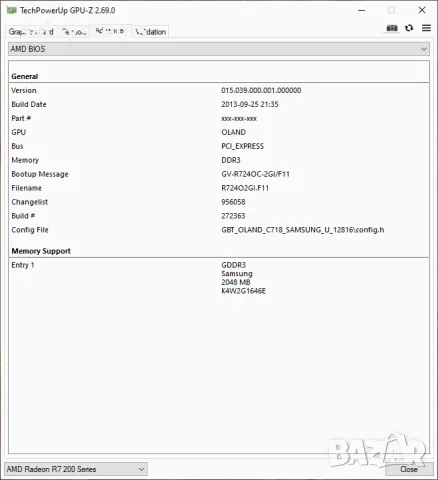Open the Validation tab
Viewport: 438px width, 480px height.
point(151,32)
